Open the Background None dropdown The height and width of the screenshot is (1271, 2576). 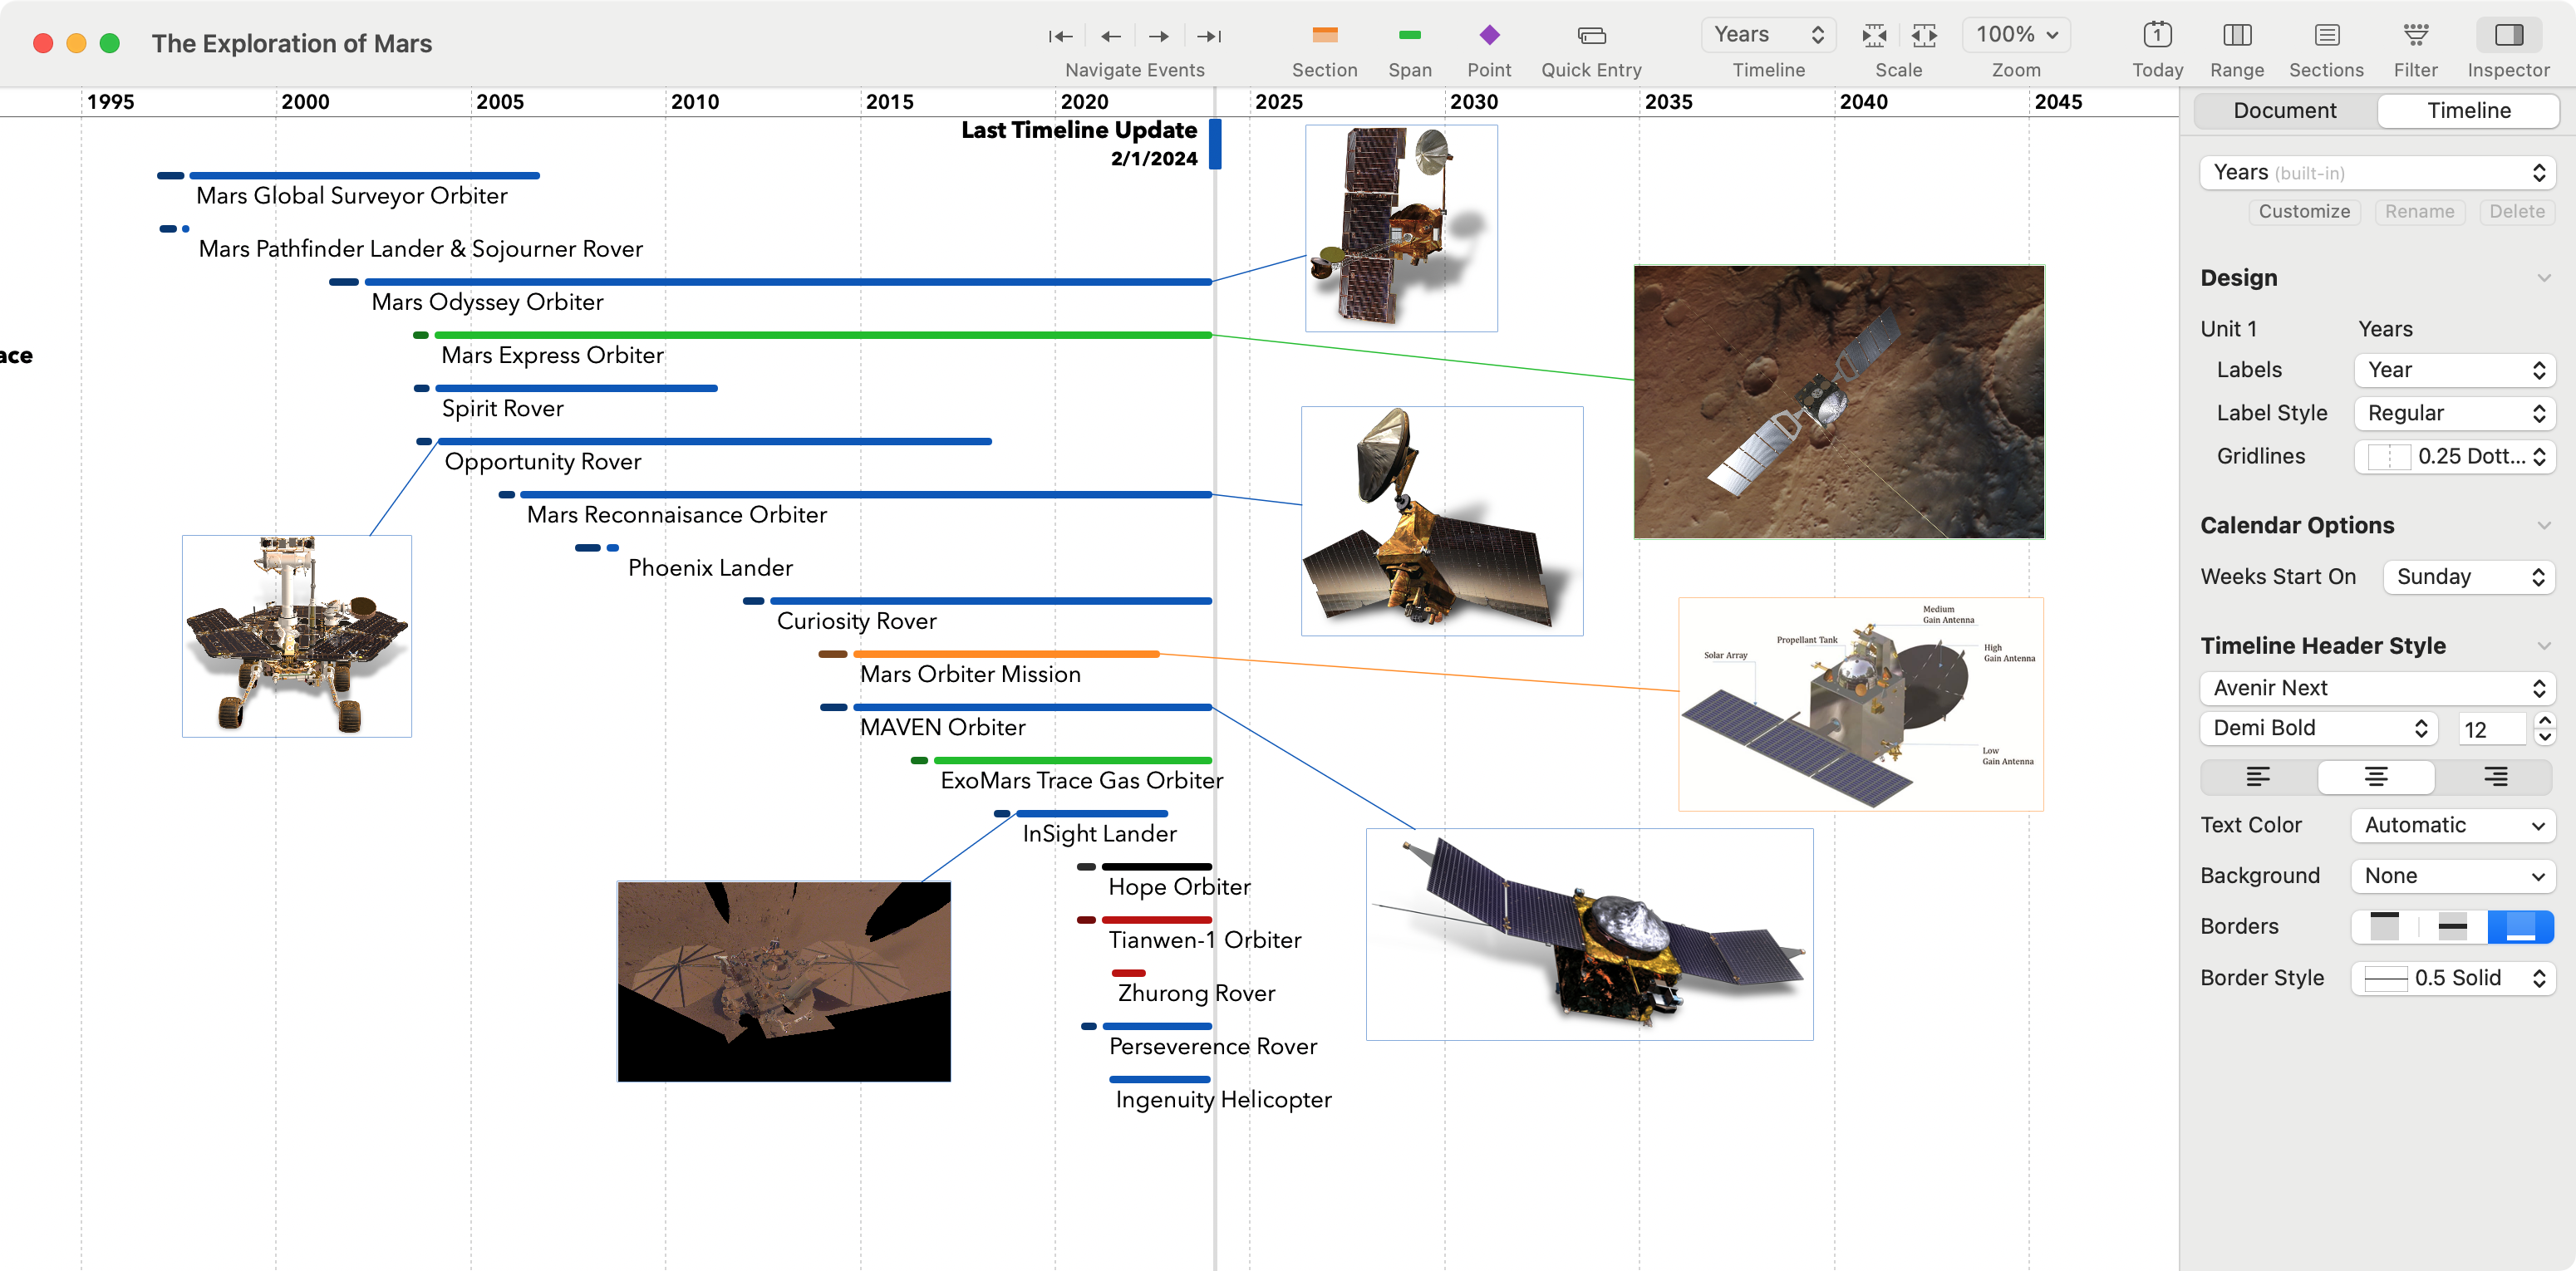point(2453,876)
